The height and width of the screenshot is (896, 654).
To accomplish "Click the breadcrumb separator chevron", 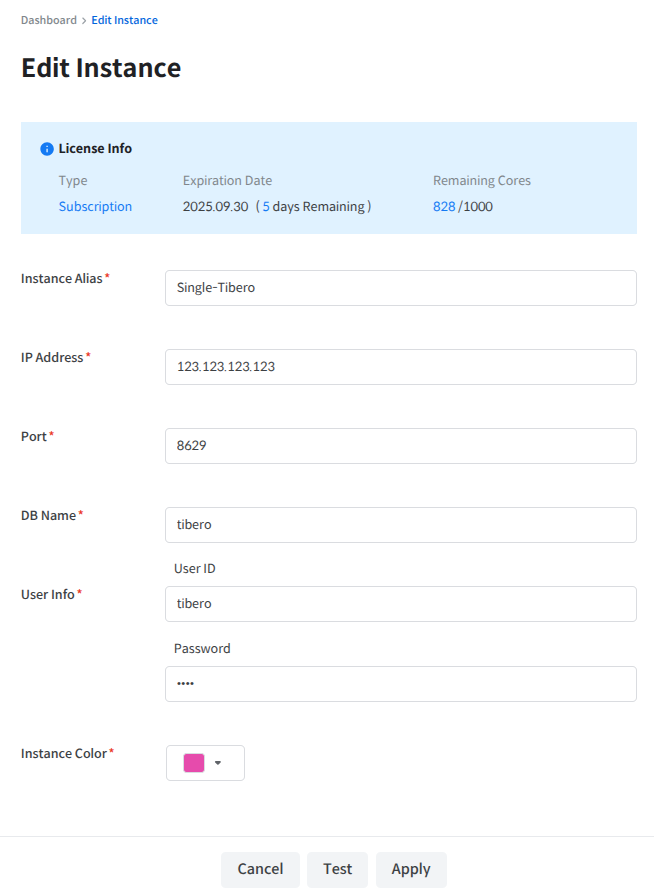I will [x=84, y=21].
